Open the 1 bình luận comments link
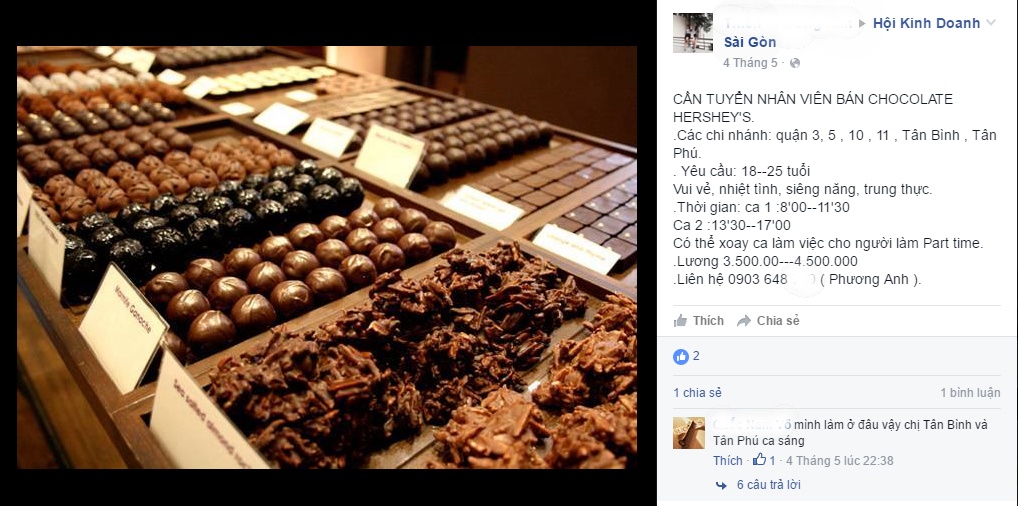 click(970, 392)
